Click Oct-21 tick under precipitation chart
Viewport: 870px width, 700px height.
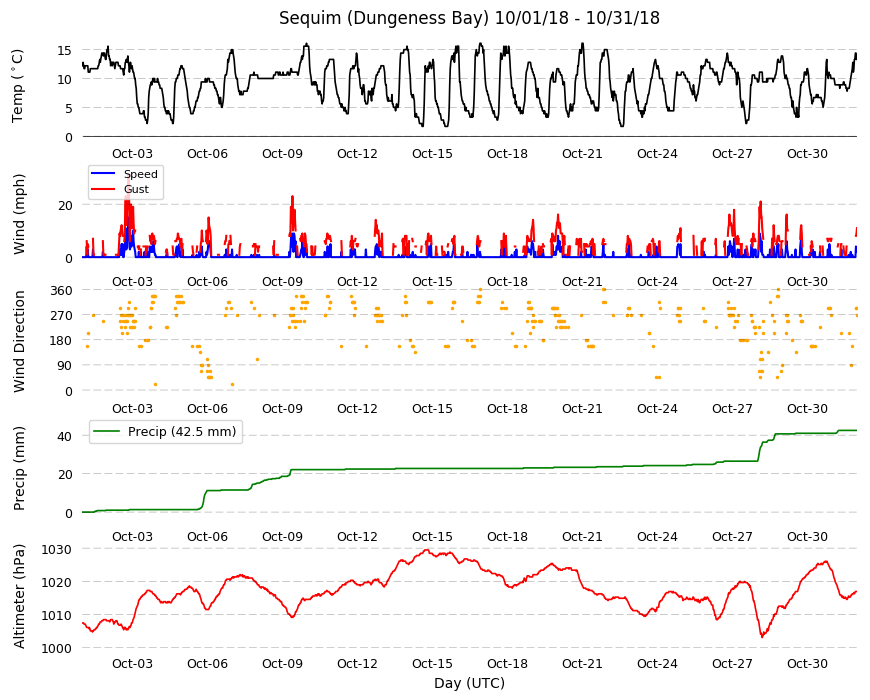click(x=582, y=536)
